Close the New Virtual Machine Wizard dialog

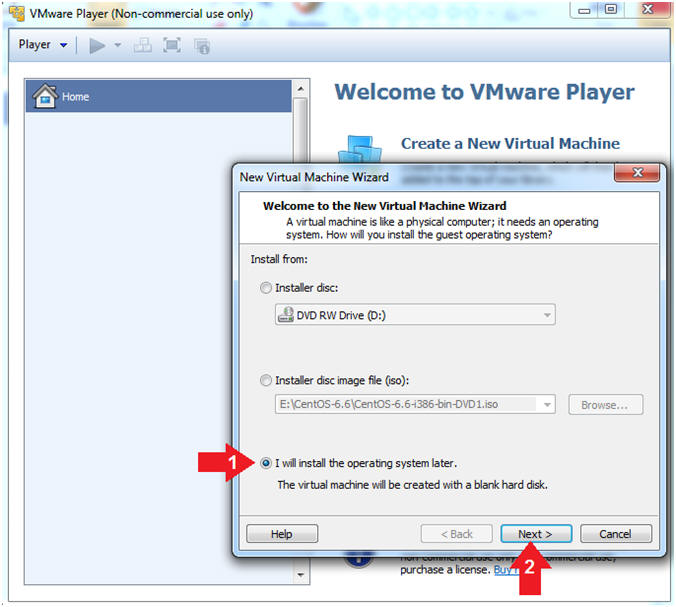tap(637, 173)
